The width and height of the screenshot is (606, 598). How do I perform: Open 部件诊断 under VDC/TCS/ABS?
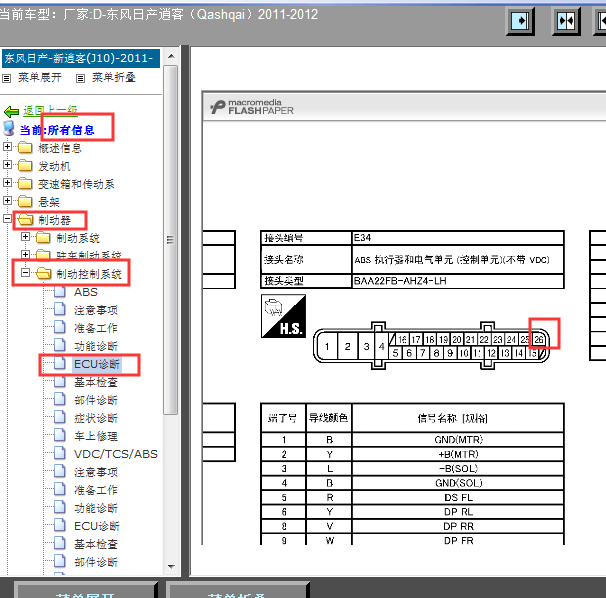tap(96, 562)
